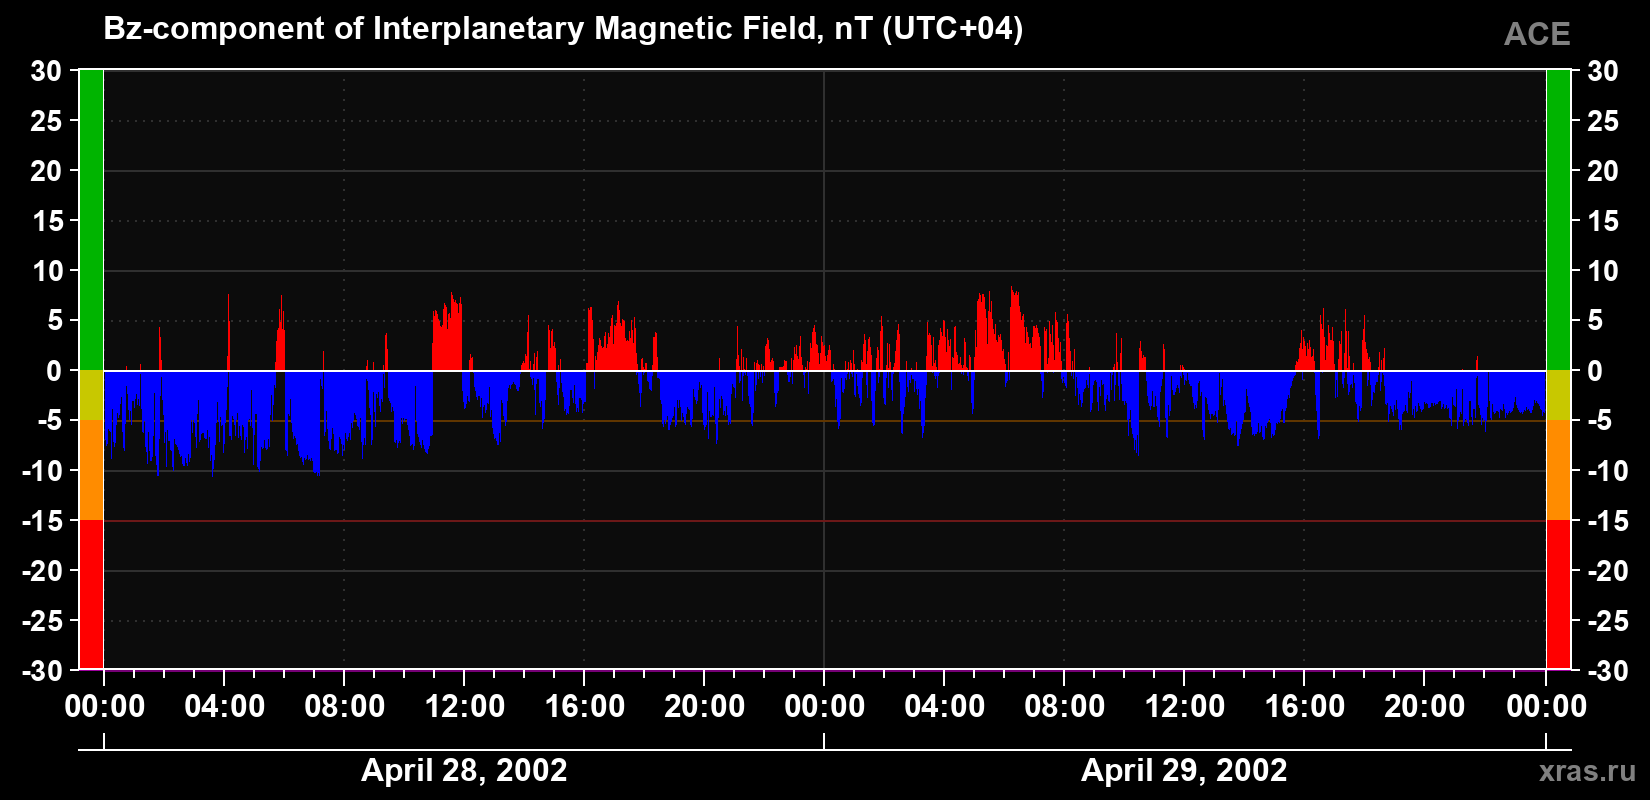The width and height of the screenshot is (1650, 800).
Task: Click the final '00:00' label ending April 29
Action: (1547, 707)
